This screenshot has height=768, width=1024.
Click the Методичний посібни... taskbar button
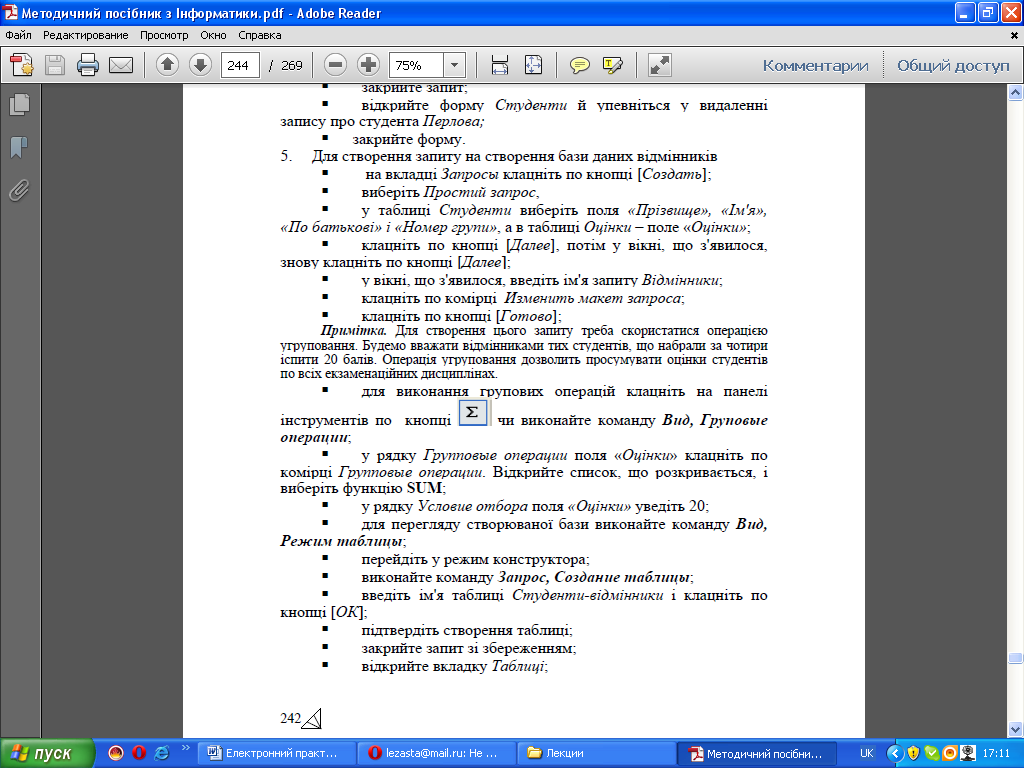757,753
